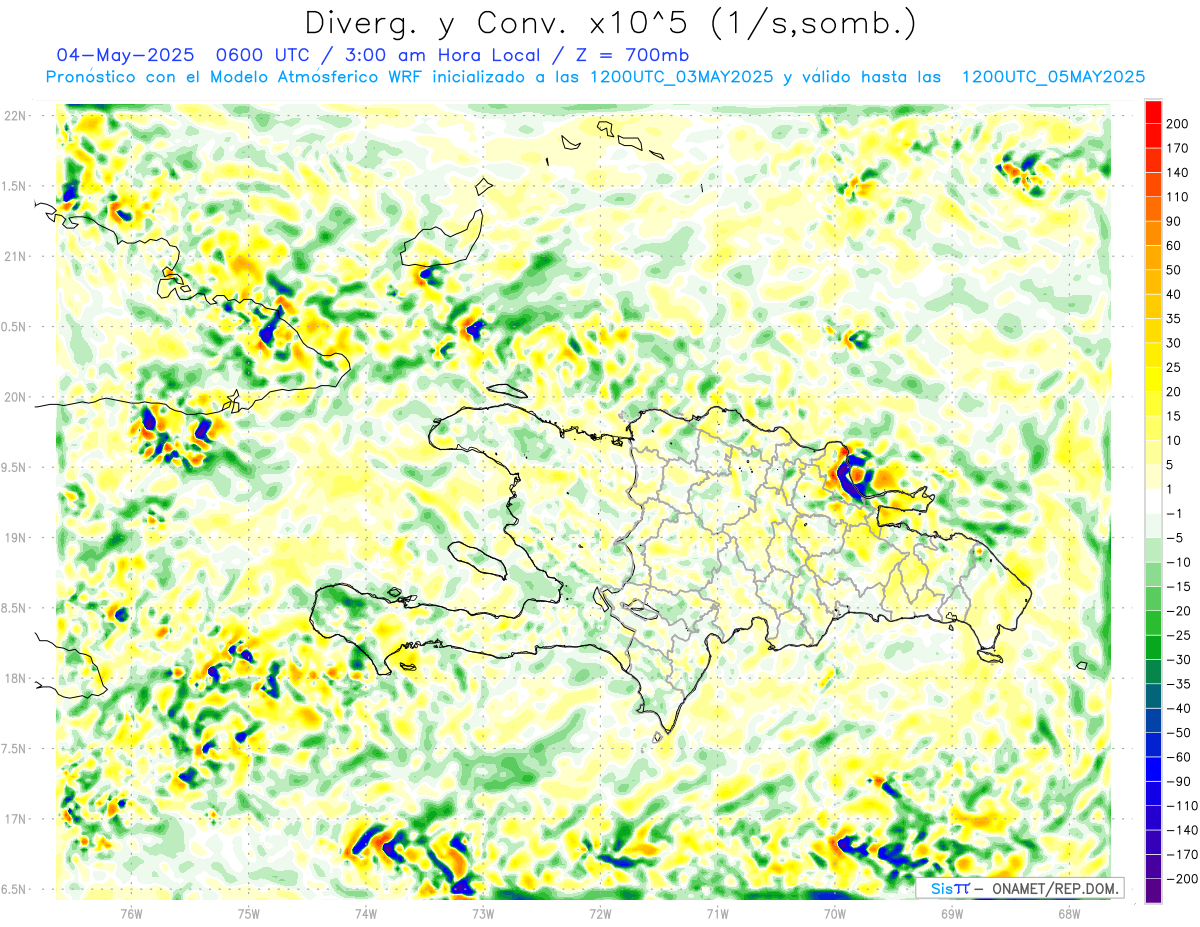The height and width of the screenshot is (927, 1200).
Task: Click the "ONAMET/REP.DOM." credit label
Action: pyautogui.click(x=1055, y=888)
